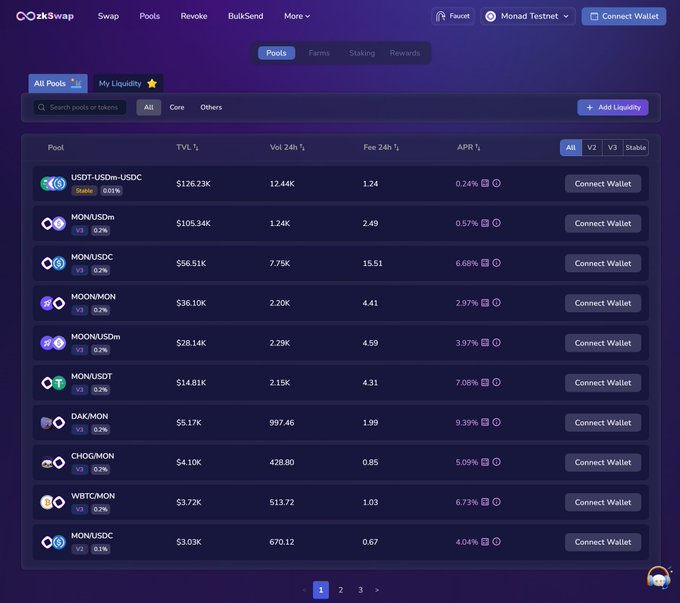Image resolution: width=680 pixels, height=603 pixels.
Task: Filter pools by Core
Action: 177,107
